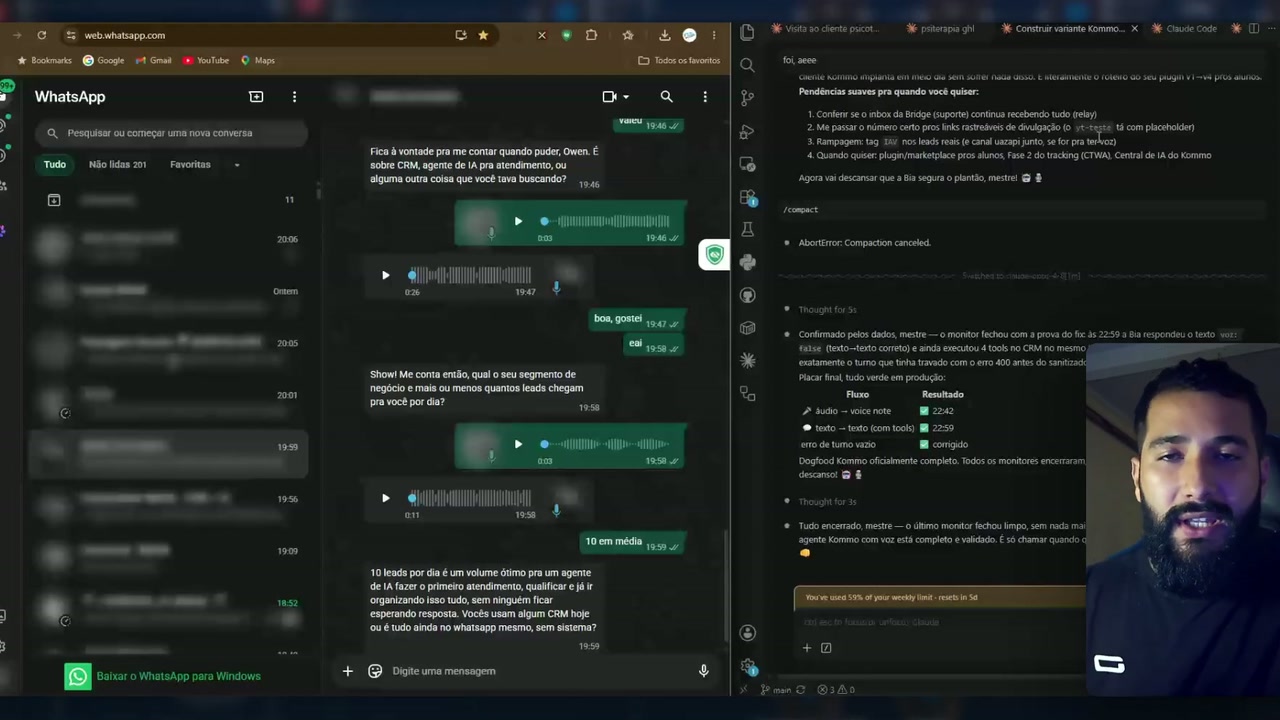Switch to the psiterapia ghl tab
Viewport: 1280px width, 720px height.
[x=939, y=28]
